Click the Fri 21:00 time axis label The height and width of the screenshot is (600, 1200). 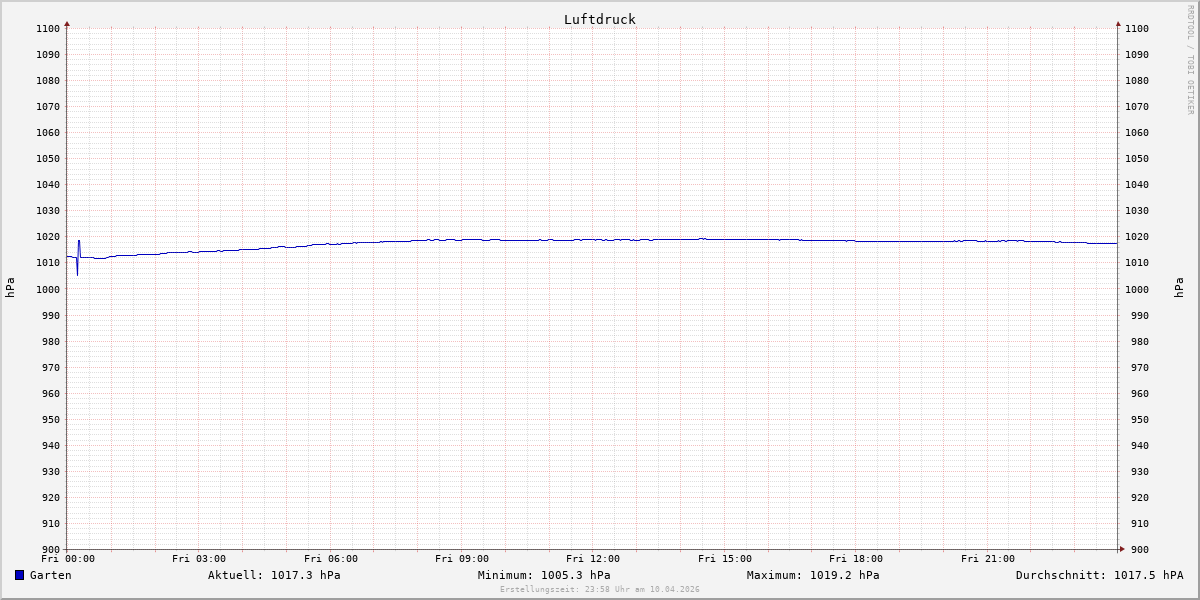(988, 559)
